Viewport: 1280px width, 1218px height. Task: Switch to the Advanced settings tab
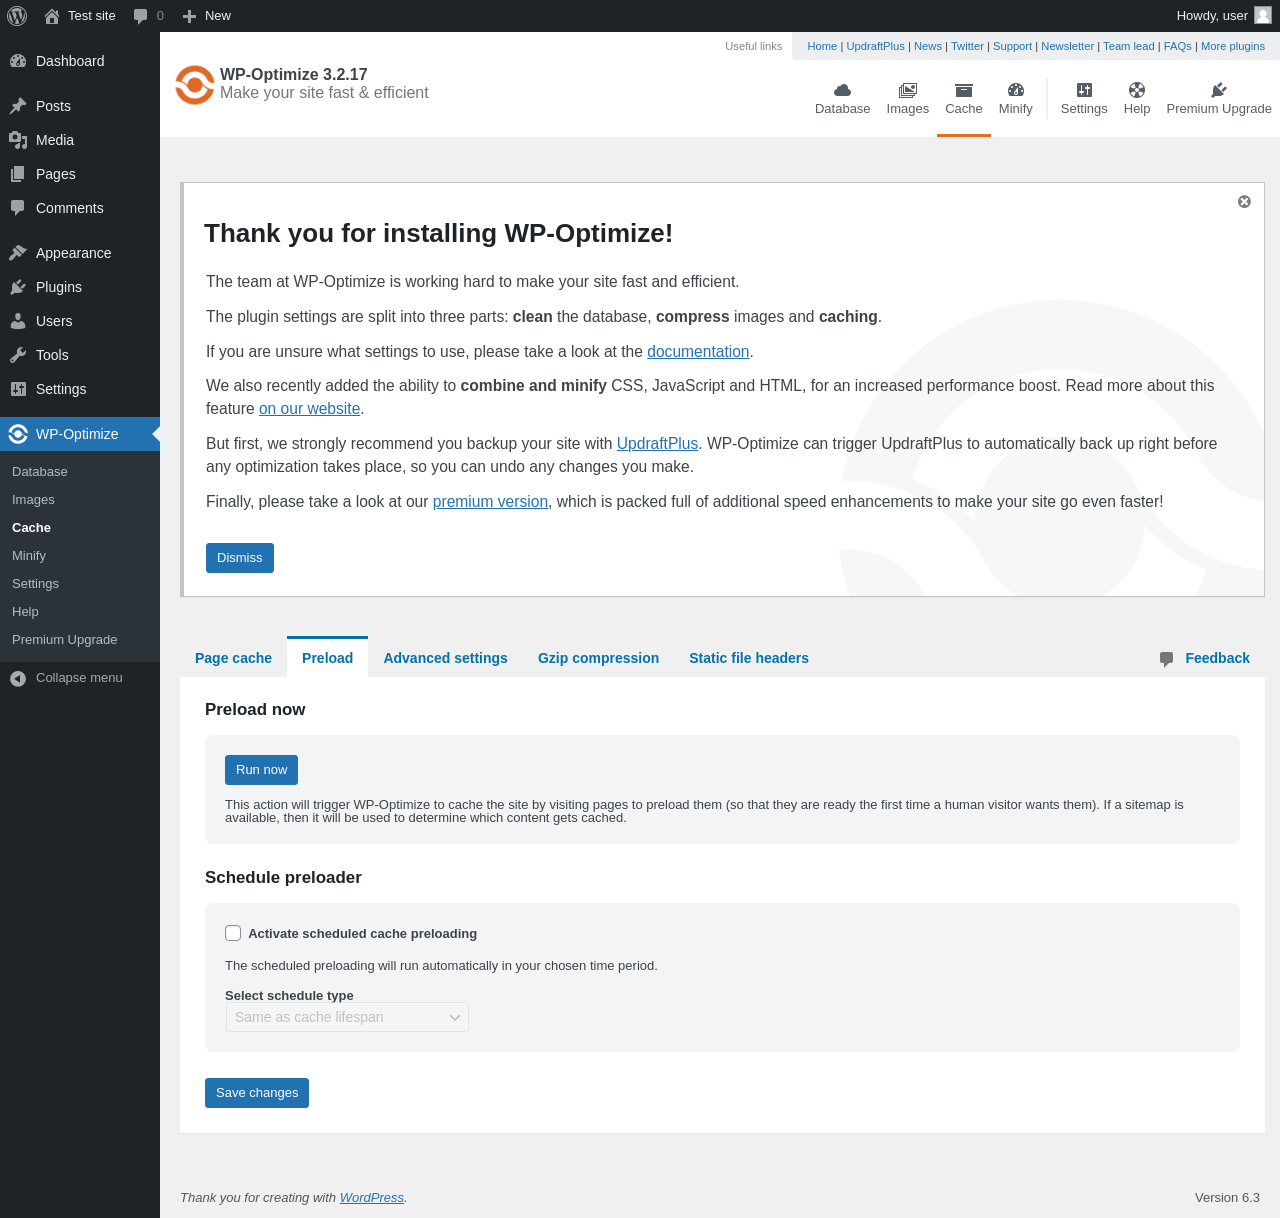pos(445,658)
